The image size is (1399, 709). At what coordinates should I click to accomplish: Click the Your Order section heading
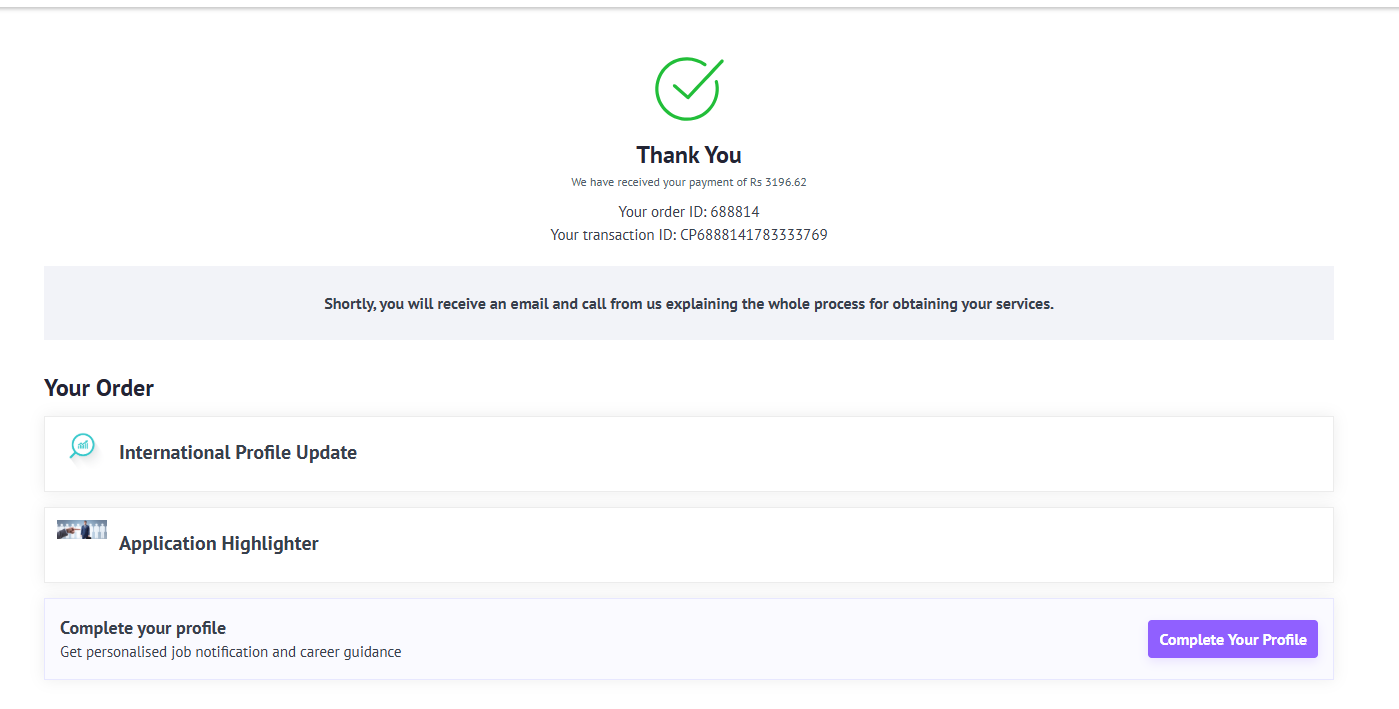[x=99, y=388]
